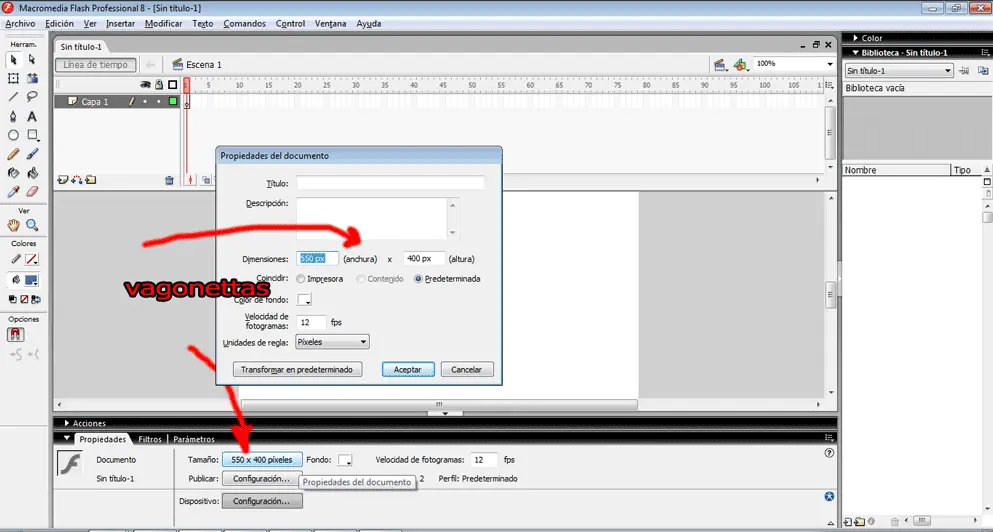Image resolution: width=993 pixels, height=532 pixels.
Task: Open the Insertar menu
Action: point(120,23)
